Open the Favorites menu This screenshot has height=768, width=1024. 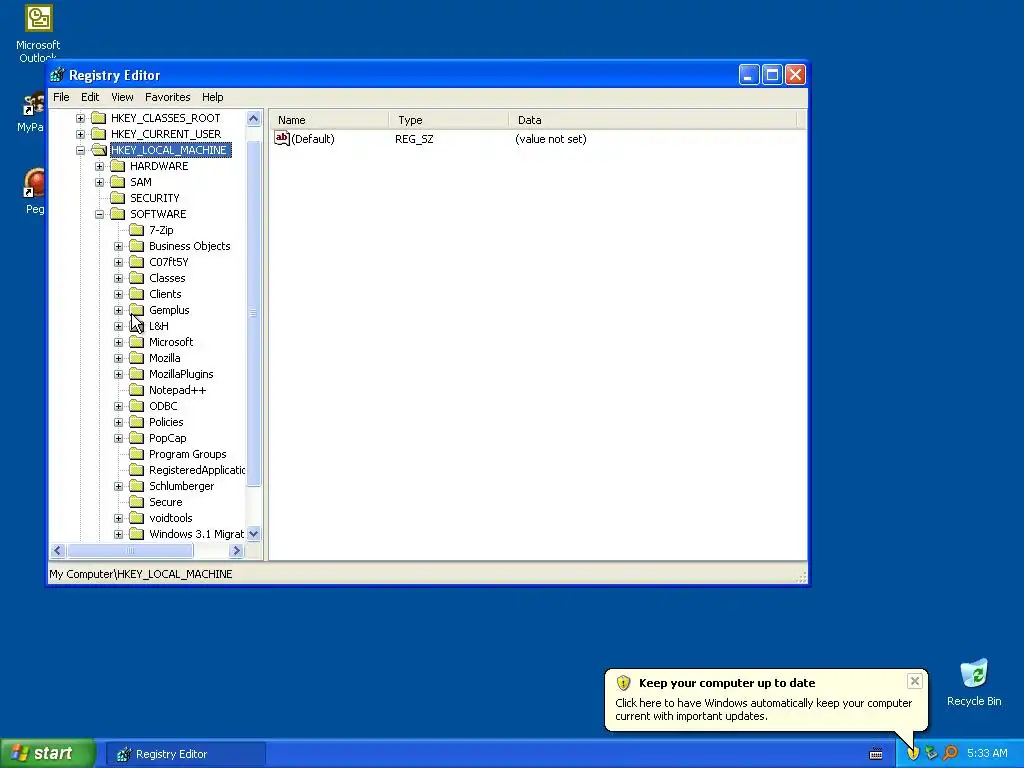(168, 97)
